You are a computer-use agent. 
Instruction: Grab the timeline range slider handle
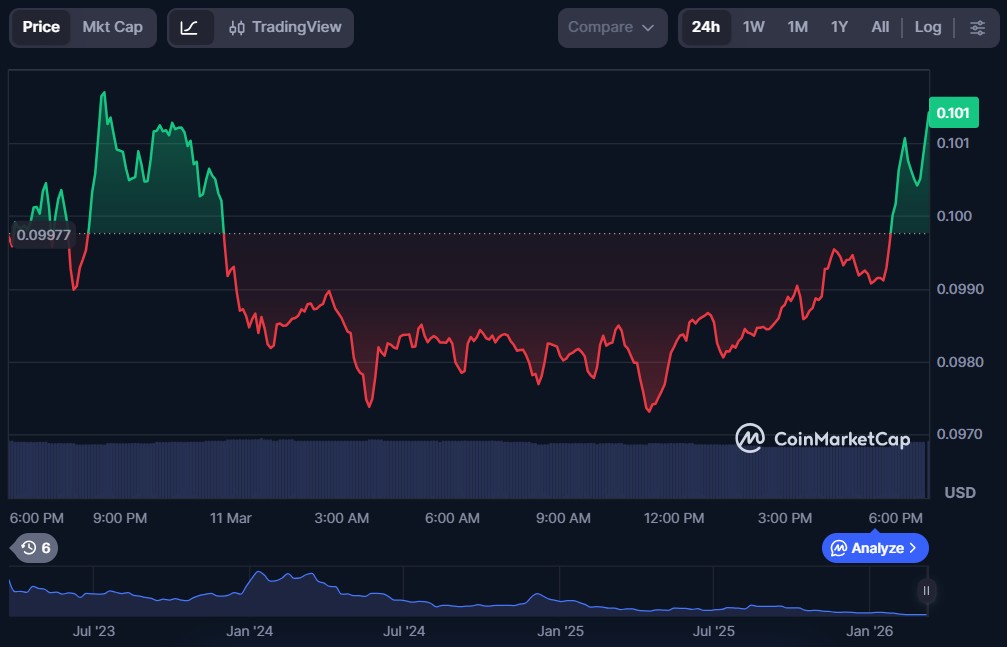(926, 591)
